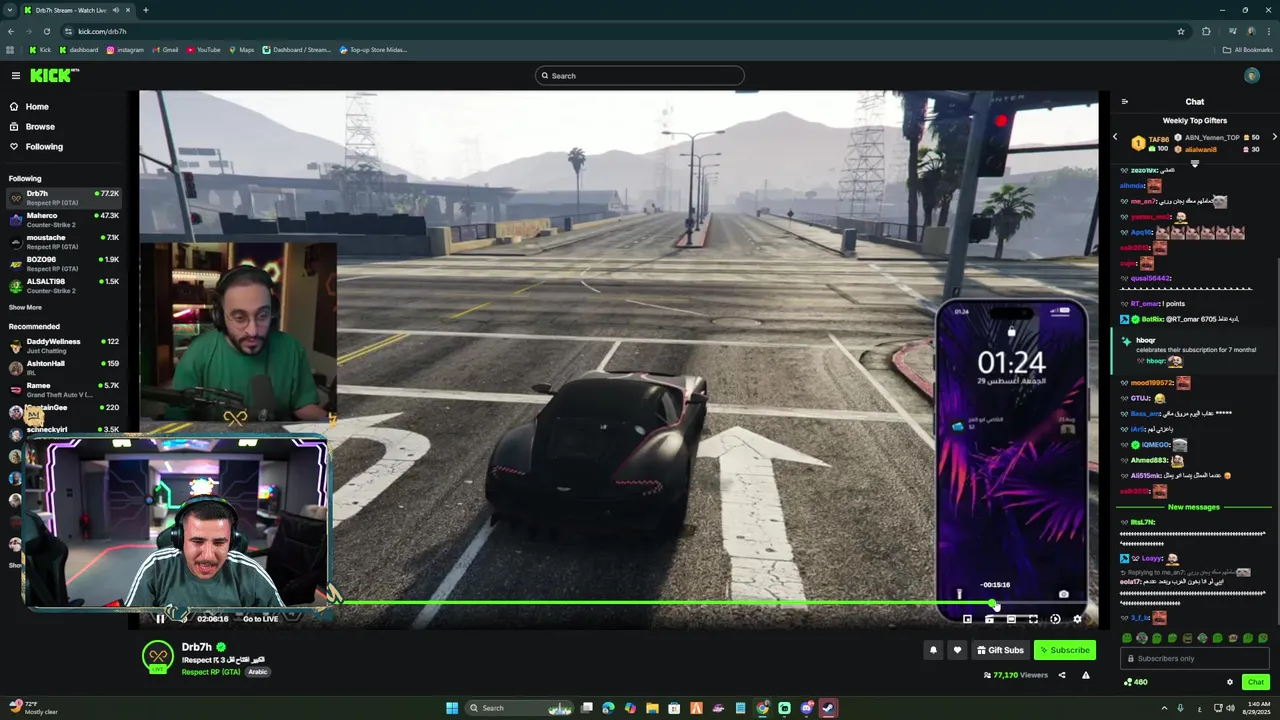Click the clip creation icon in player
This screenshot has width=1280, height=720.
pyautogui.click(x=989, y=619)
